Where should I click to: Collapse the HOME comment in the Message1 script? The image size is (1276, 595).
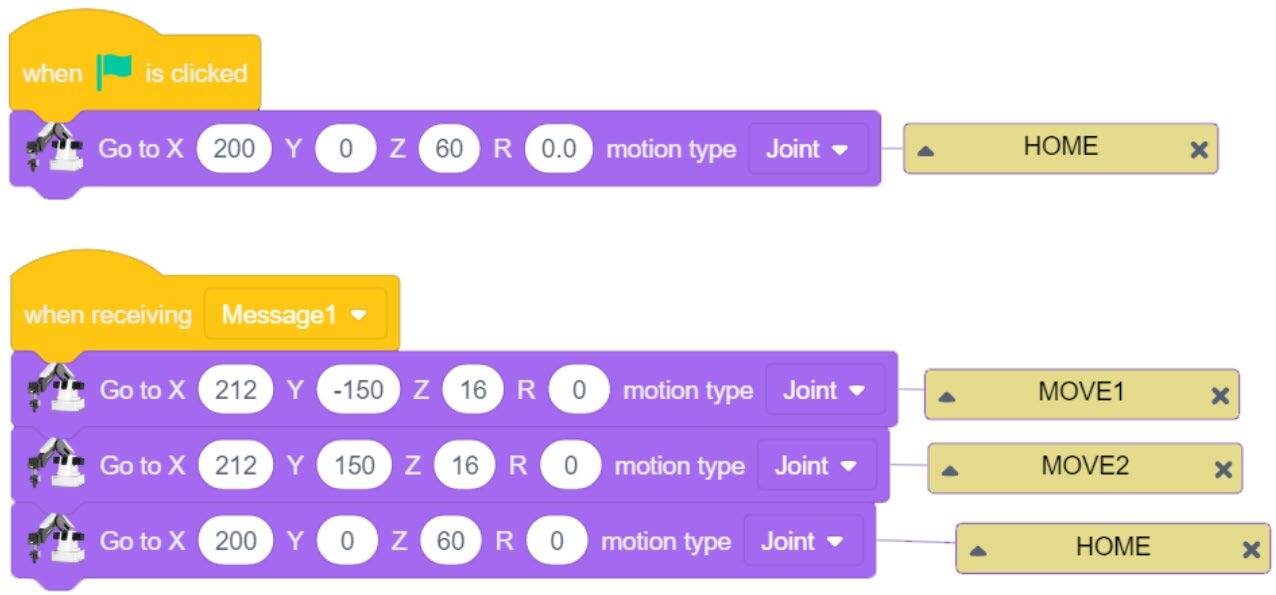[x=978, y=550]
